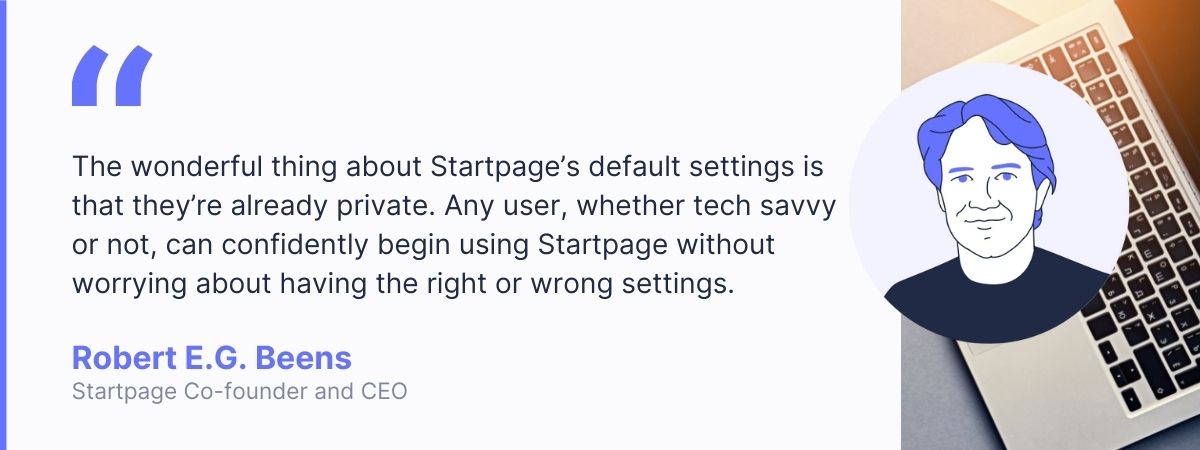Click the blue vertical accent bar
The height and width of the screenshot is (450, 1200).
tap(3, 225)
